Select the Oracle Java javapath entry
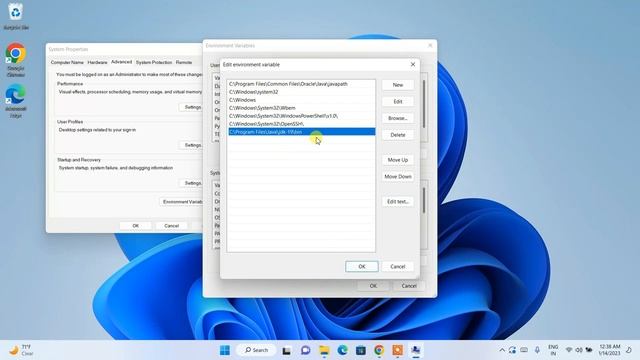 click(301, 84)
